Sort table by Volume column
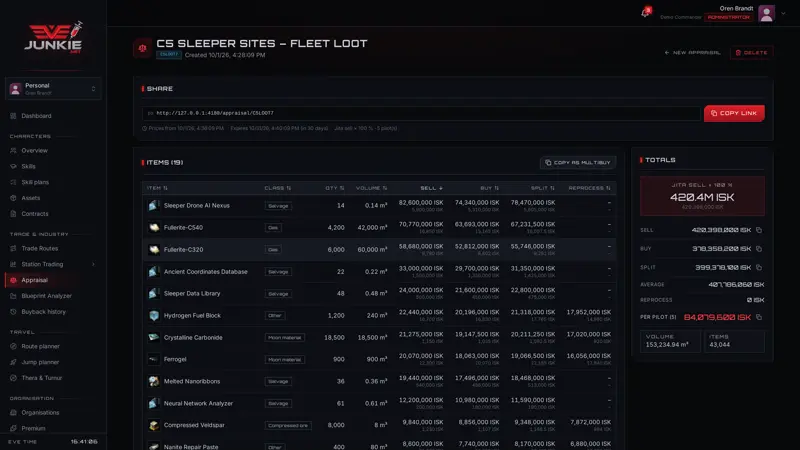The width and height of the screenshot is (800, 450). (371, 188)
